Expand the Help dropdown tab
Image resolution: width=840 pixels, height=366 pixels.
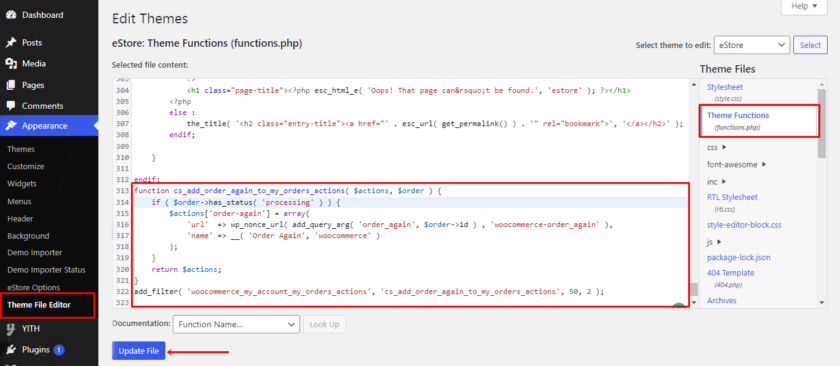tap(804, 7)
